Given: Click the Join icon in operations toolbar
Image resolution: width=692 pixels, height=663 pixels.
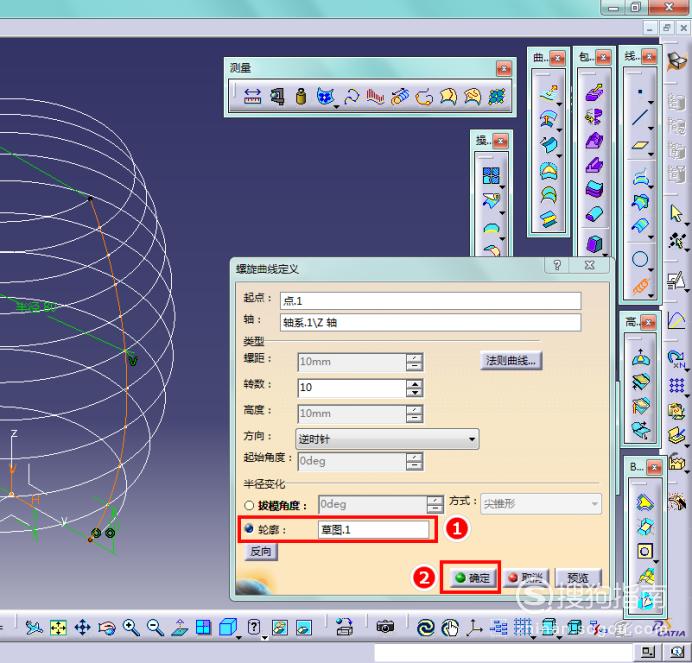Looking at the screenshot, I should tap(491, 175).
